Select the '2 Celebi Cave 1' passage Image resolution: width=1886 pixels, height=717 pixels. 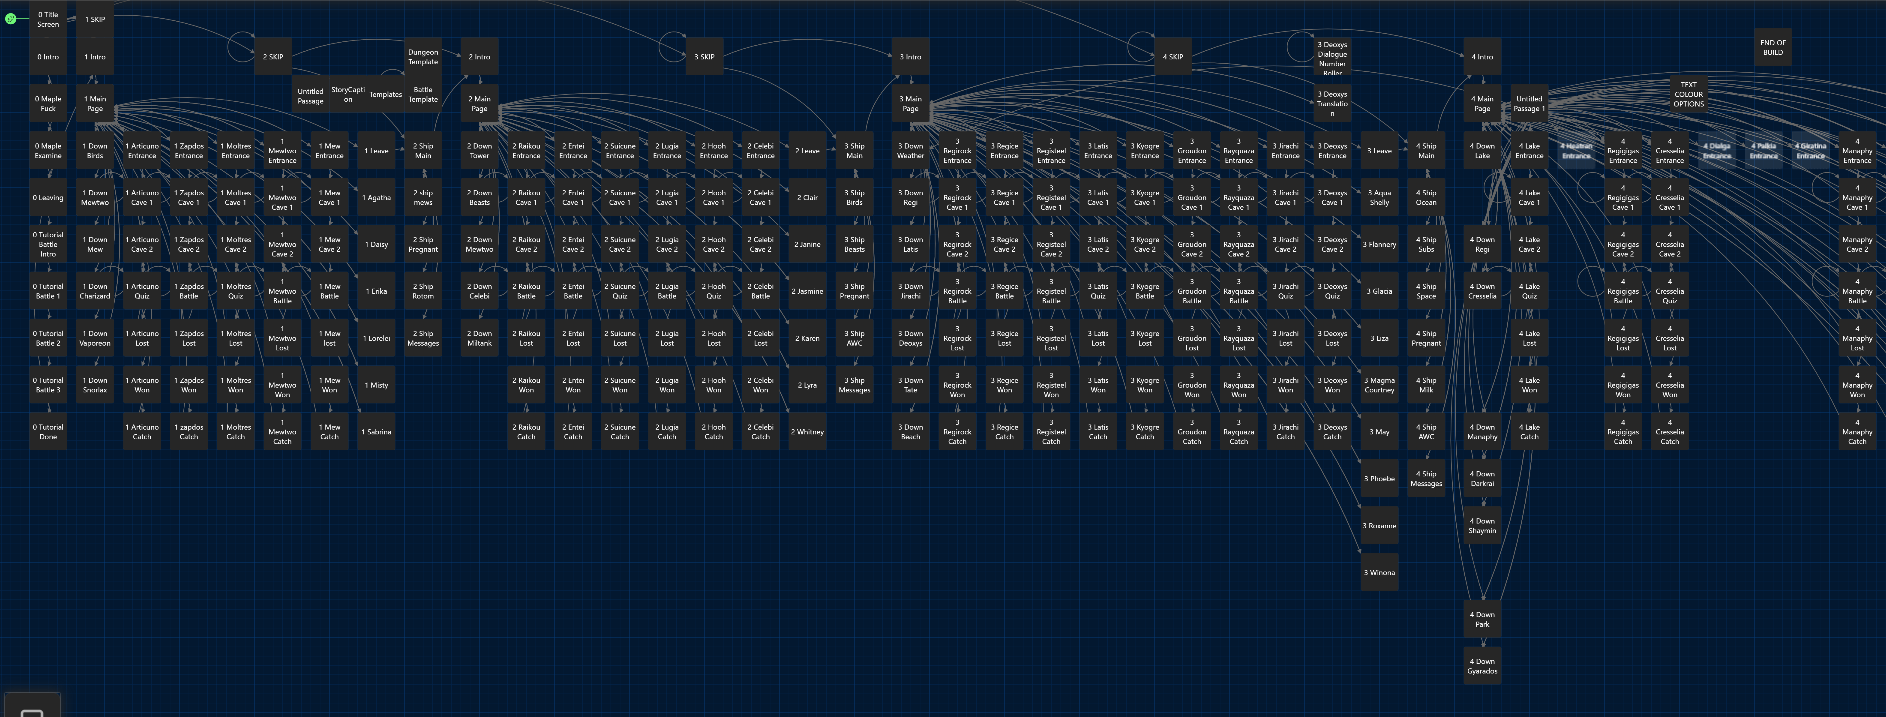coord(761,198)
